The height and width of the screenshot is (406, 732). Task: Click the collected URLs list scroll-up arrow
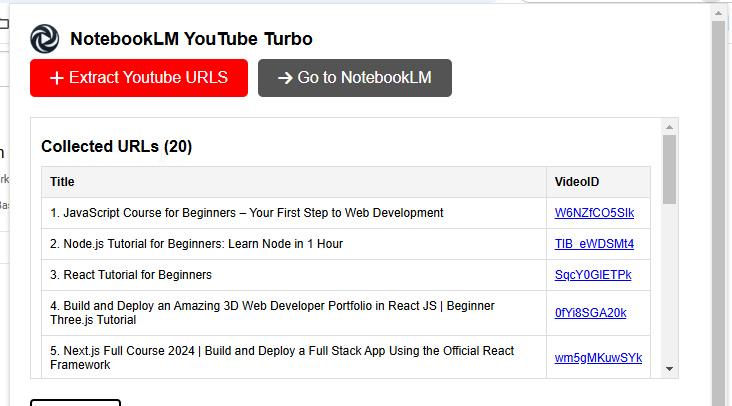point(669,127)
